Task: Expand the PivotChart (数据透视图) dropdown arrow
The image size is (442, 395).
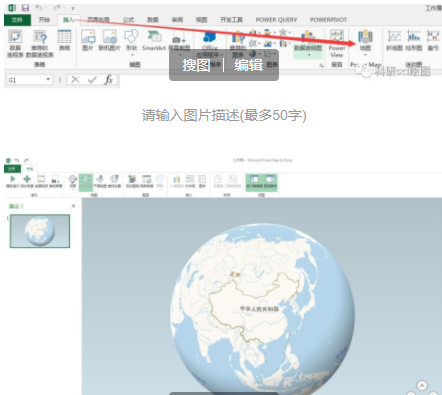Action: pyautogui.click(x=309, y=55)
